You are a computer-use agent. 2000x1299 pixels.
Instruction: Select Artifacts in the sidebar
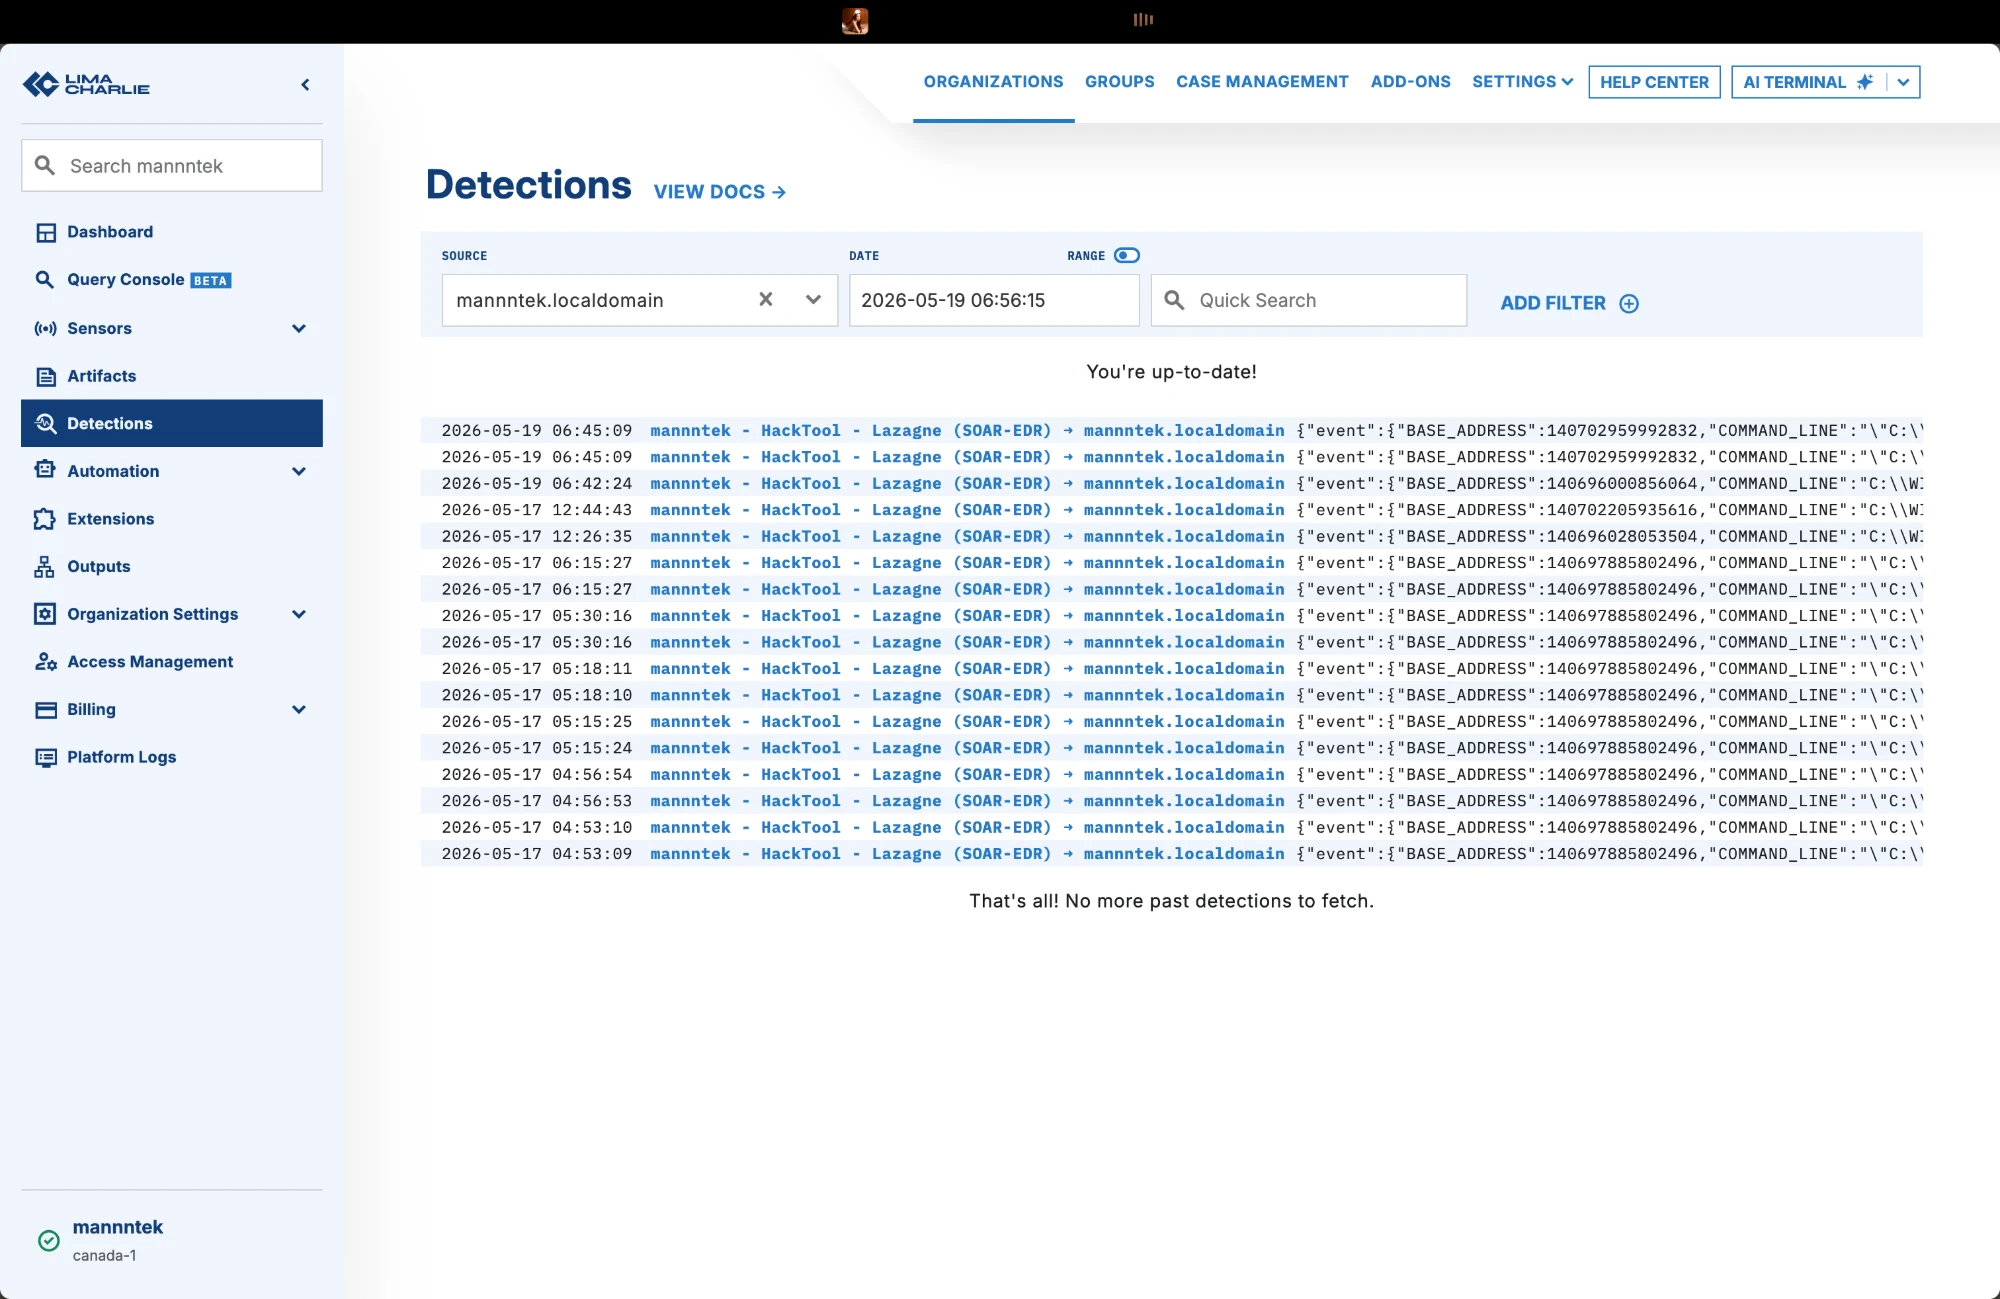pyautogui.click(x=172, y=376)
